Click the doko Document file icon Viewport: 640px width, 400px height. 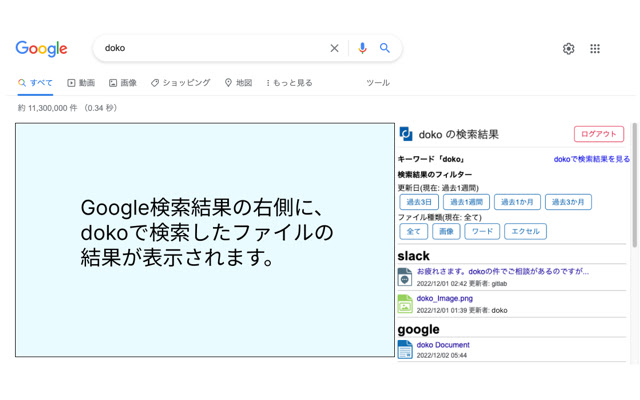(405, 349)
